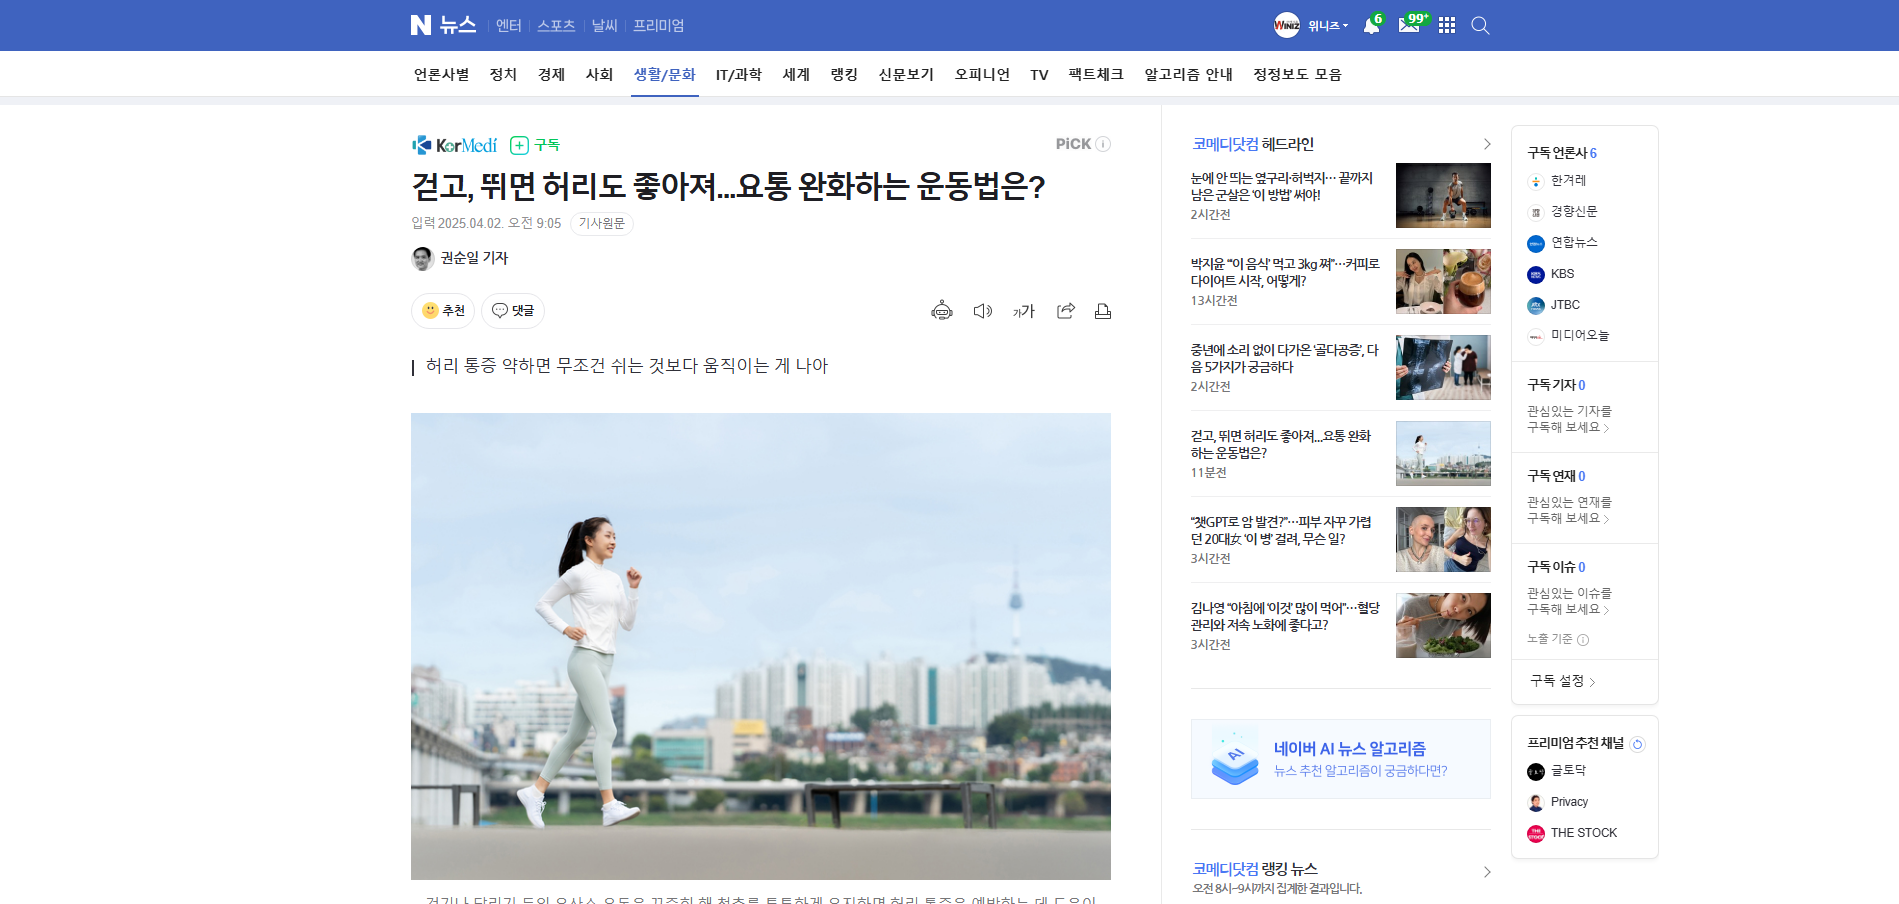
Task: Toggle the 추천 recommend reaction button
Action: tap(443, 311)
